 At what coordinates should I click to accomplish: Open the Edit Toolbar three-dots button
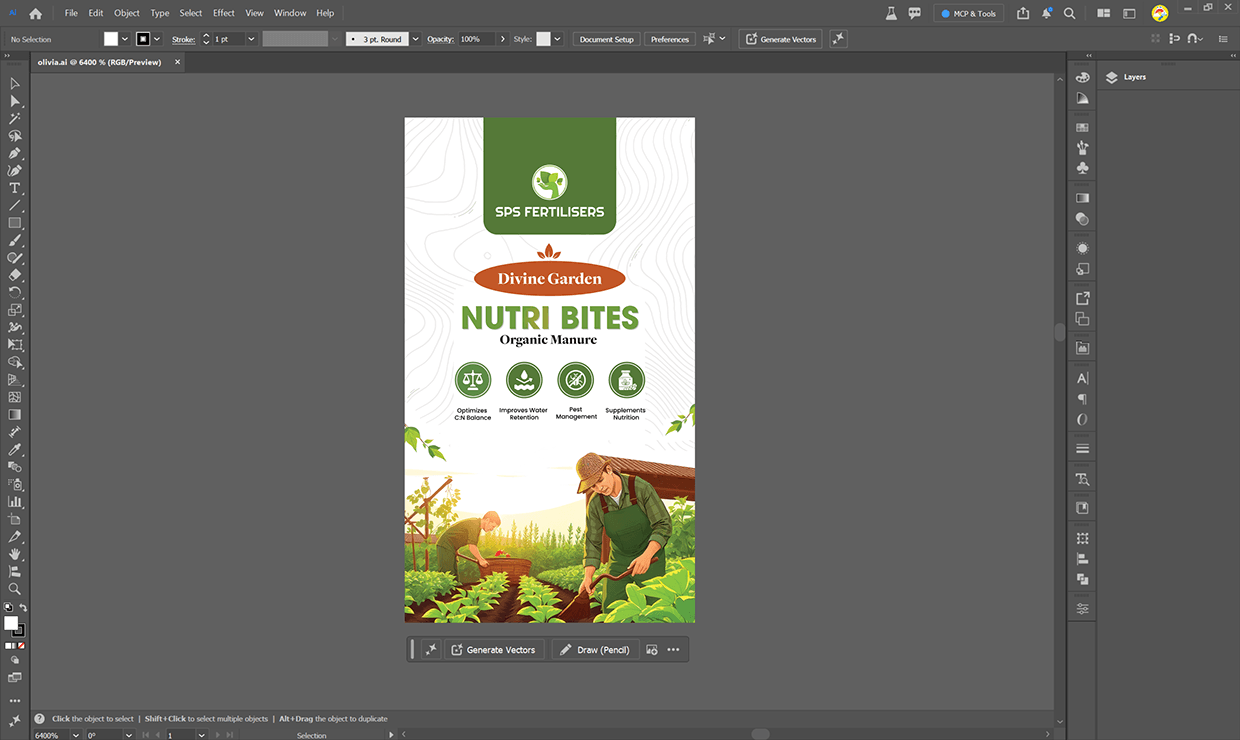point(15,701)
